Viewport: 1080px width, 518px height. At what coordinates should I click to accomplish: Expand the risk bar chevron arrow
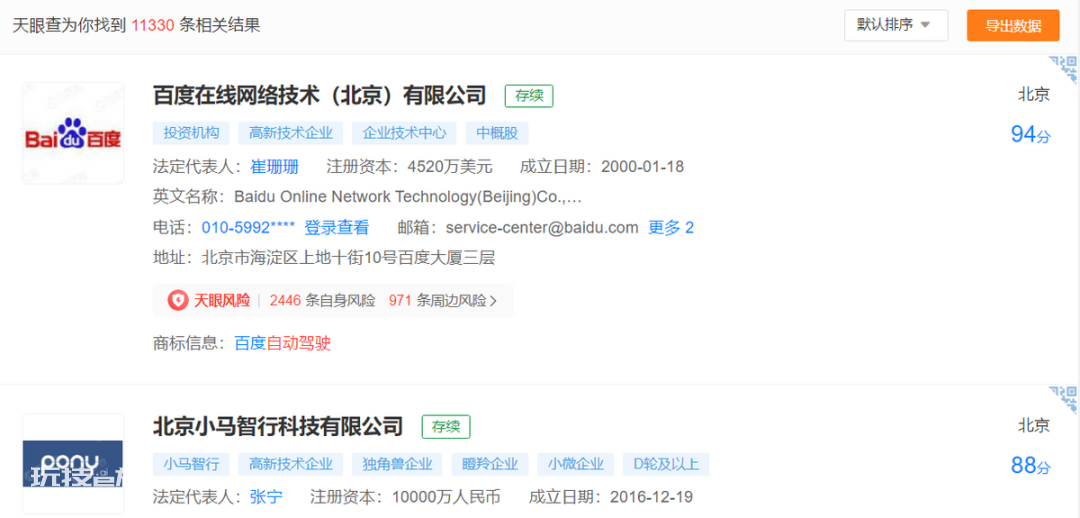click(x=493, y=301)
